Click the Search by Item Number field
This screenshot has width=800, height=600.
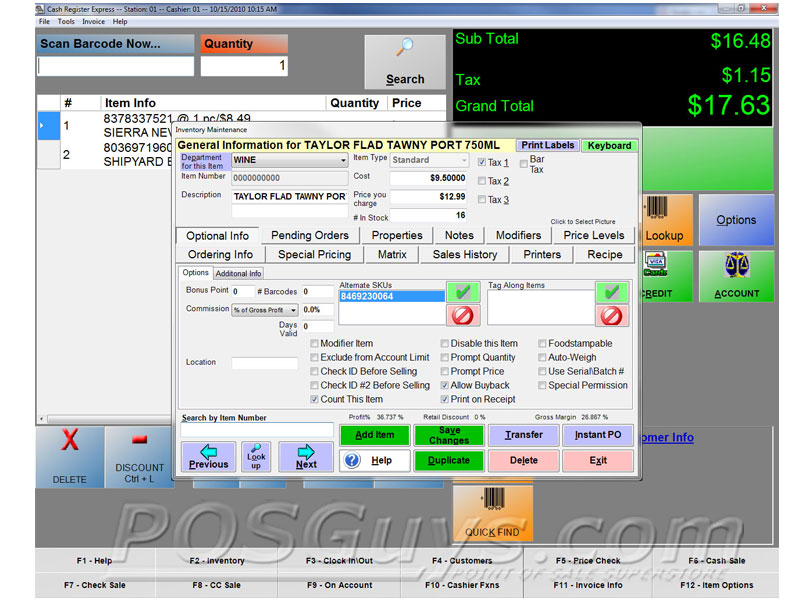pyautogui.click(x=257, y=430)
